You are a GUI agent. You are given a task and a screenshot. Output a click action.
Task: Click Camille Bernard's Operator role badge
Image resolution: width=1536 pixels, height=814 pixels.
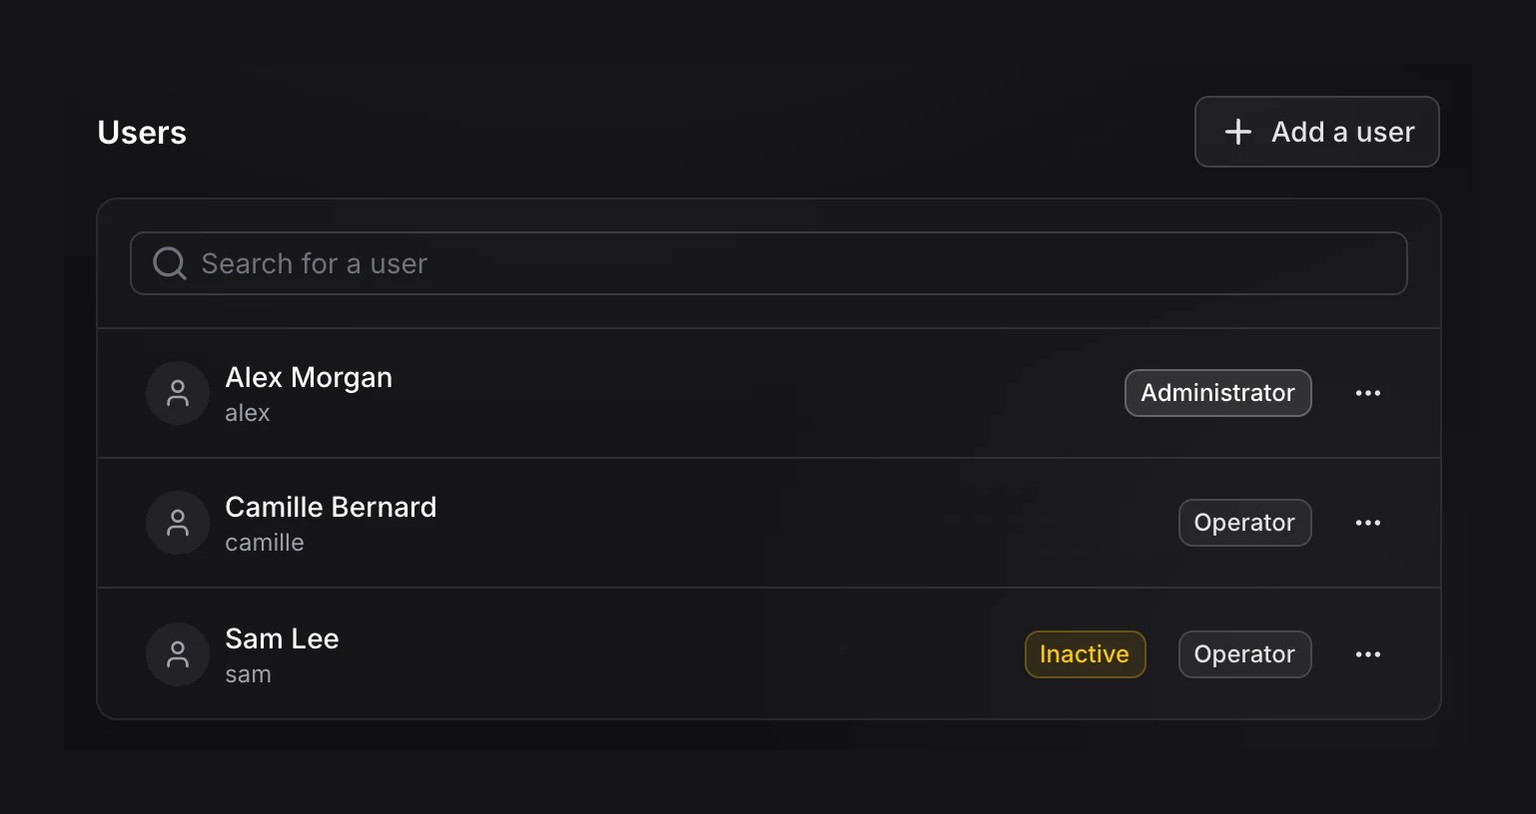(1245, 523)
